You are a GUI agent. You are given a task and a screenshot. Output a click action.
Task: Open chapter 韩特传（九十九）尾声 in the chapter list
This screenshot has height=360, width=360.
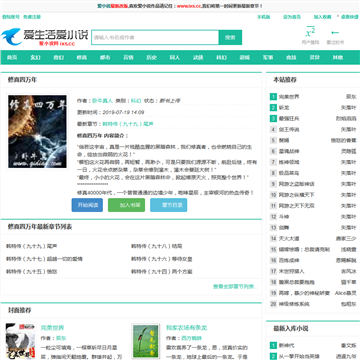tap(32, 246)
